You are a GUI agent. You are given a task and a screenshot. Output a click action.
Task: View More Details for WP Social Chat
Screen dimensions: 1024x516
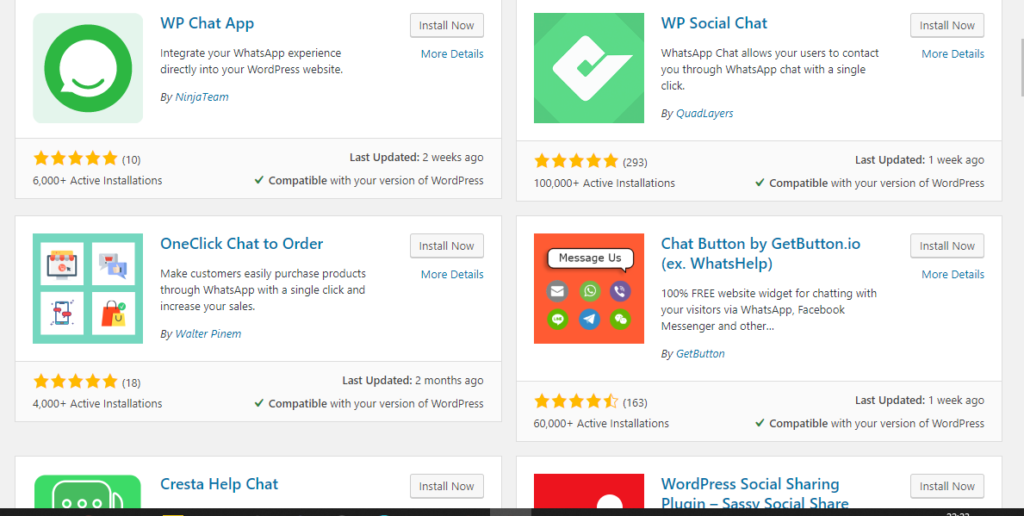tap(952, 54)
